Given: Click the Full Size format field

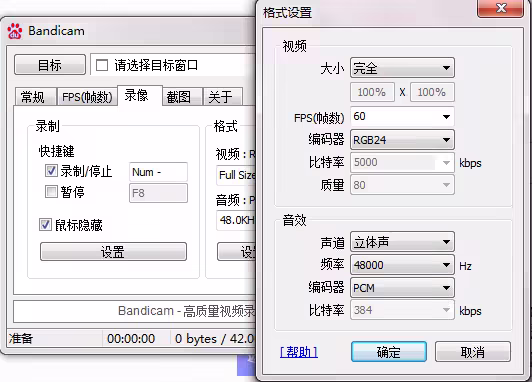Looking at the screenshot, I should pos(236,175).
